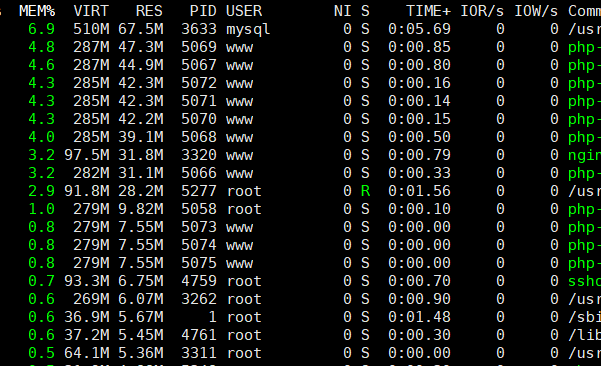This screenshot has height=366, width=601.
Task: Click PID 5277 running process
Action: coord(199,191)
